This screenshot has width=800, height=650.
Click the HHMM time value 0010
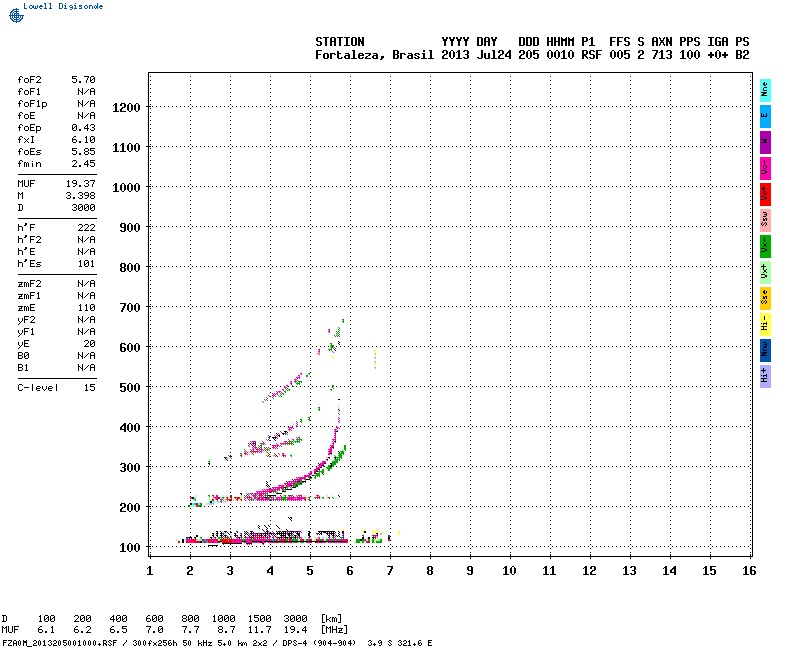pyautogui.click(x=560, y=55)
